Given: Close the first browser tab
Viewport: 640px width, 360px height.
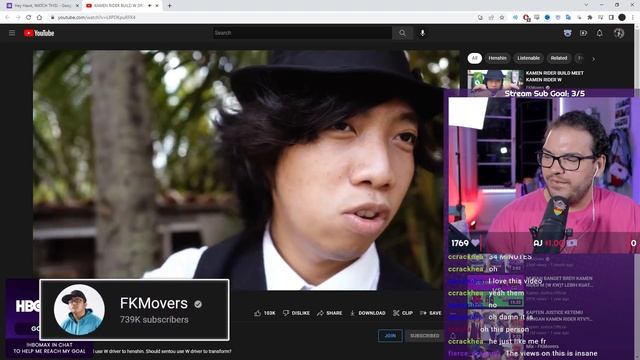Looking at the screenshot, I should pyautogui.click(x=77, y=6).
